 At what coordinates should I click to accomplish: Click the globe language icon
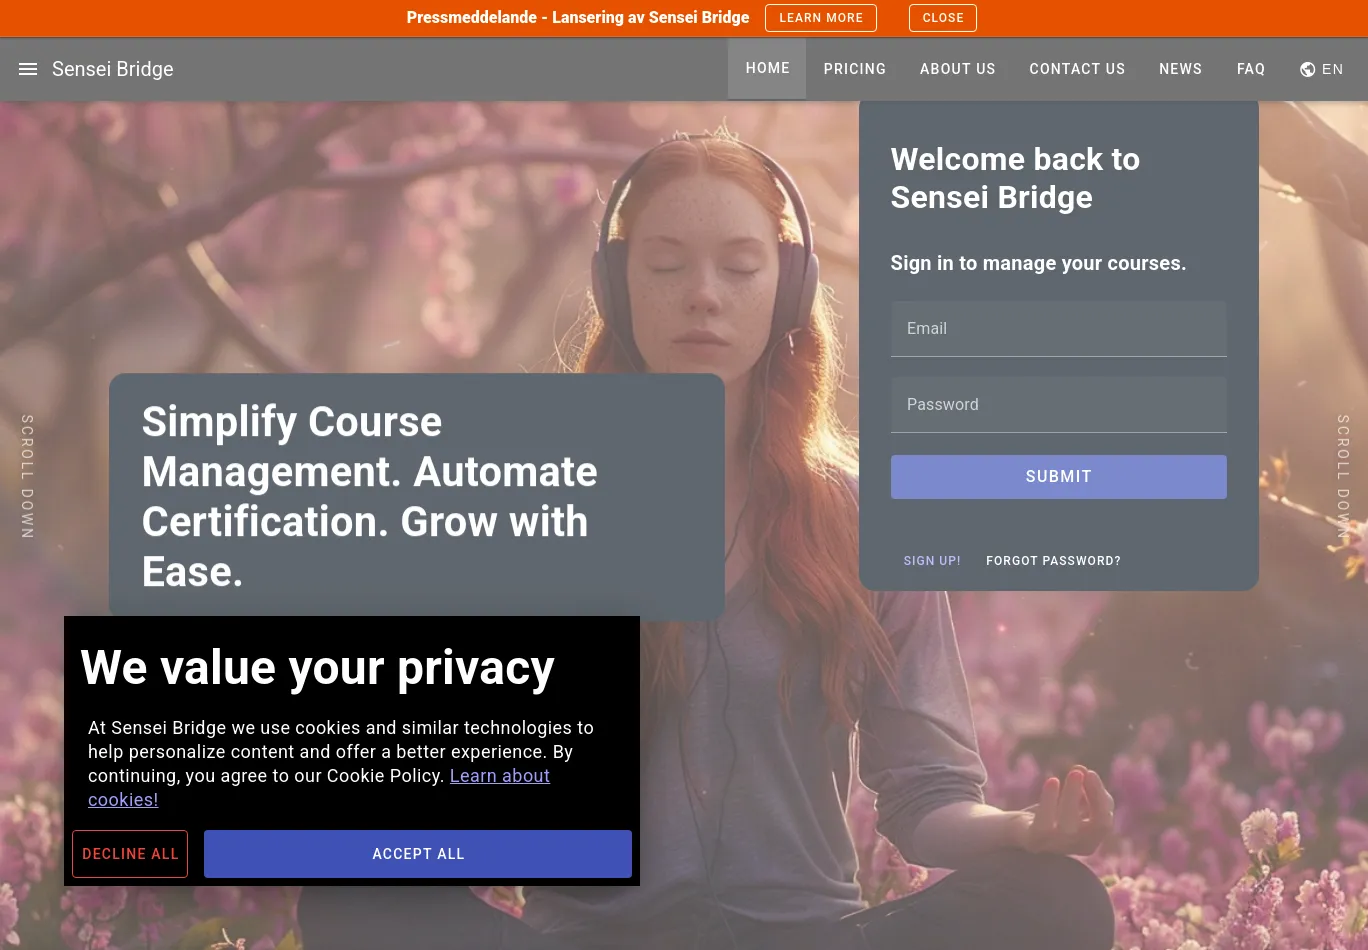tap(1307, 69)
